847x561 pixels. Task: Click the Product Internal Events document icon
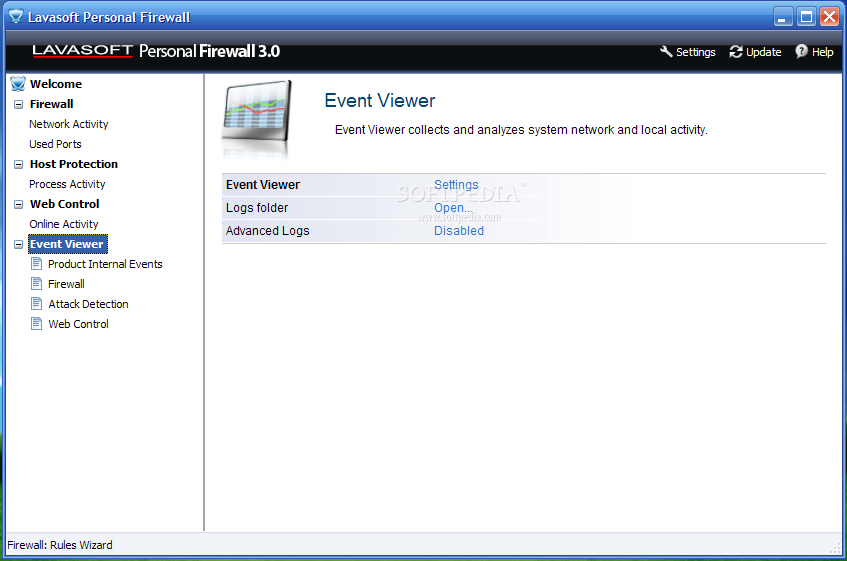point(36,263)
